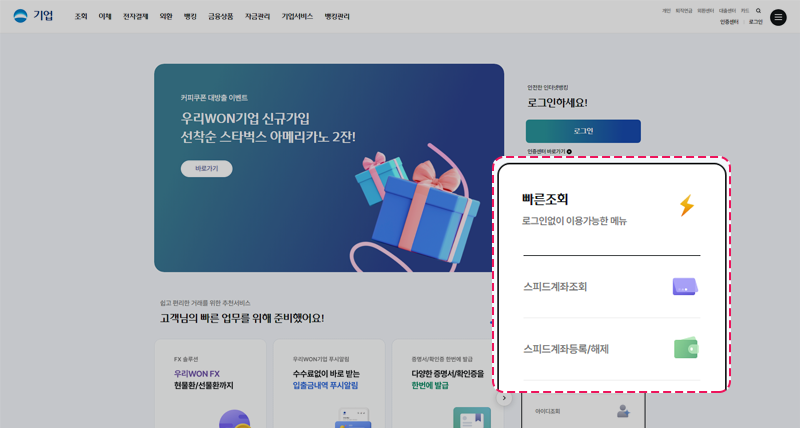Open the 이체 menu

click(x=105, y=16)
